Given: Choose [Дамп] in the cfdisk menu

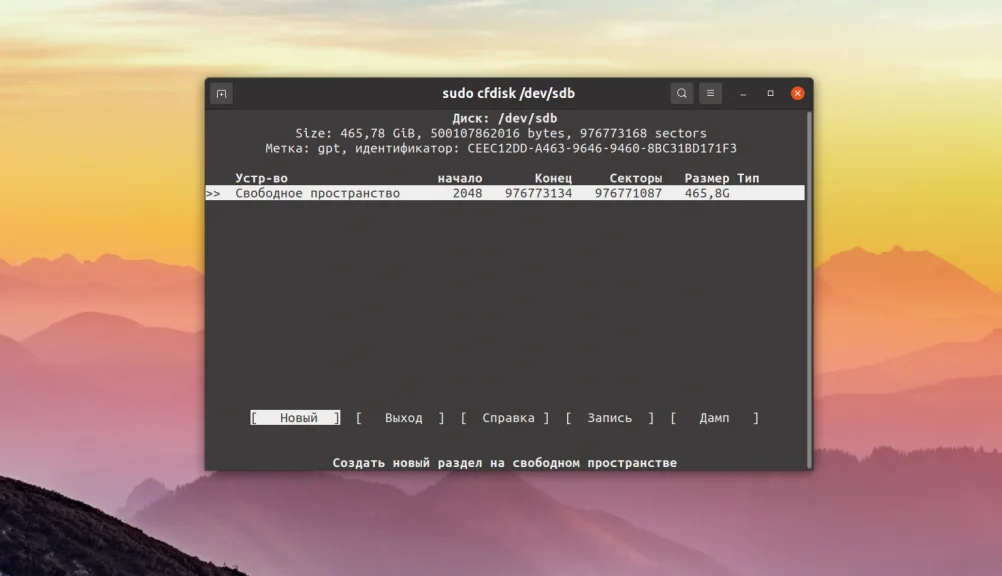Looking at the screenshot, I should click(716, 417).
